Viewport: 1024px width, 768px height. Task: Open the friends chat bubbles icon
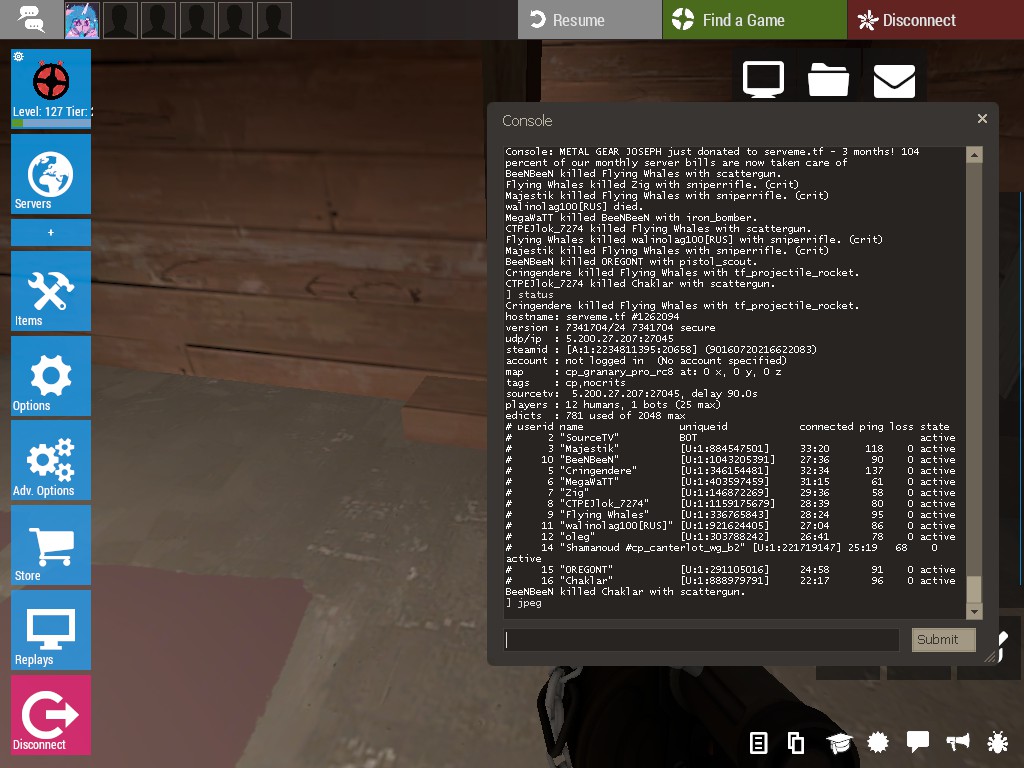pyautogui.click(x=32, y=20)
